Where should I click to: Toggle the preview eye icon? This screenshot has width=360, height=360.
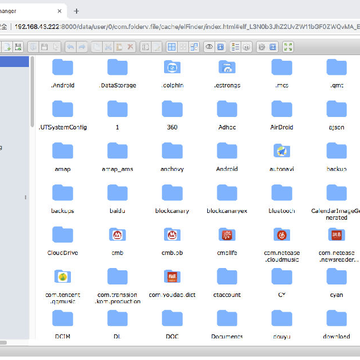point(209,47)
